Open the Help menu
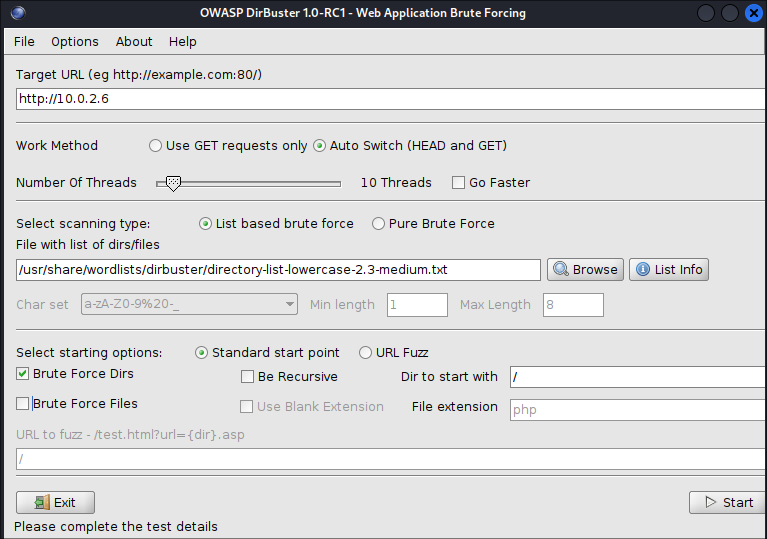 click(x=183, y=42)
